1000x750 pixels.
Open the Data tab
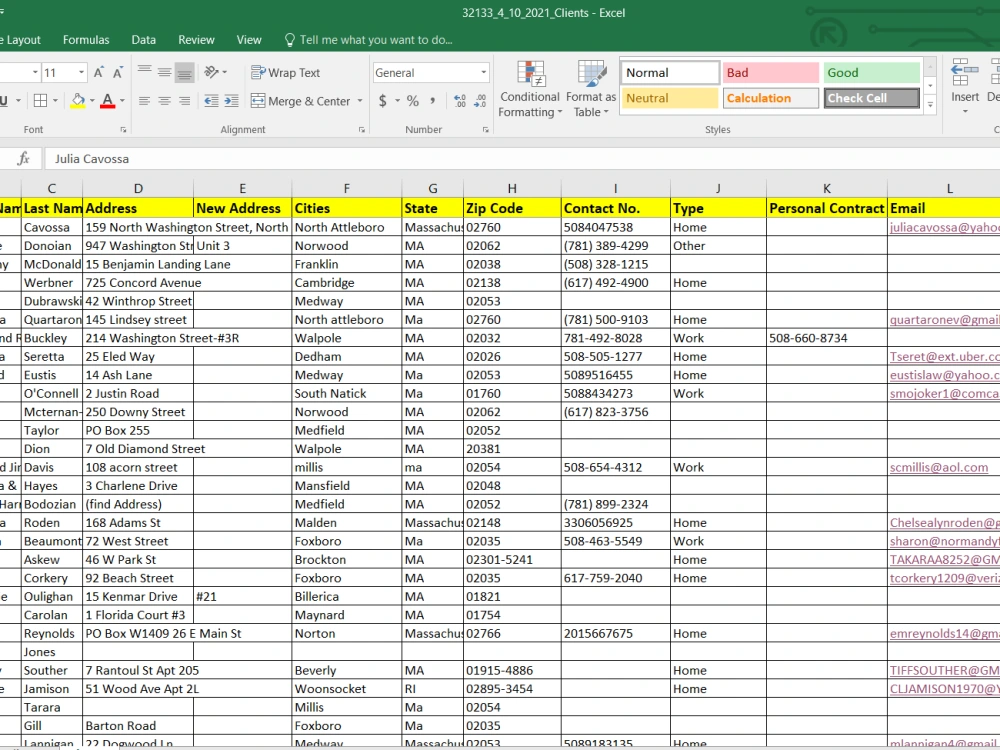(x=143, y=40)
